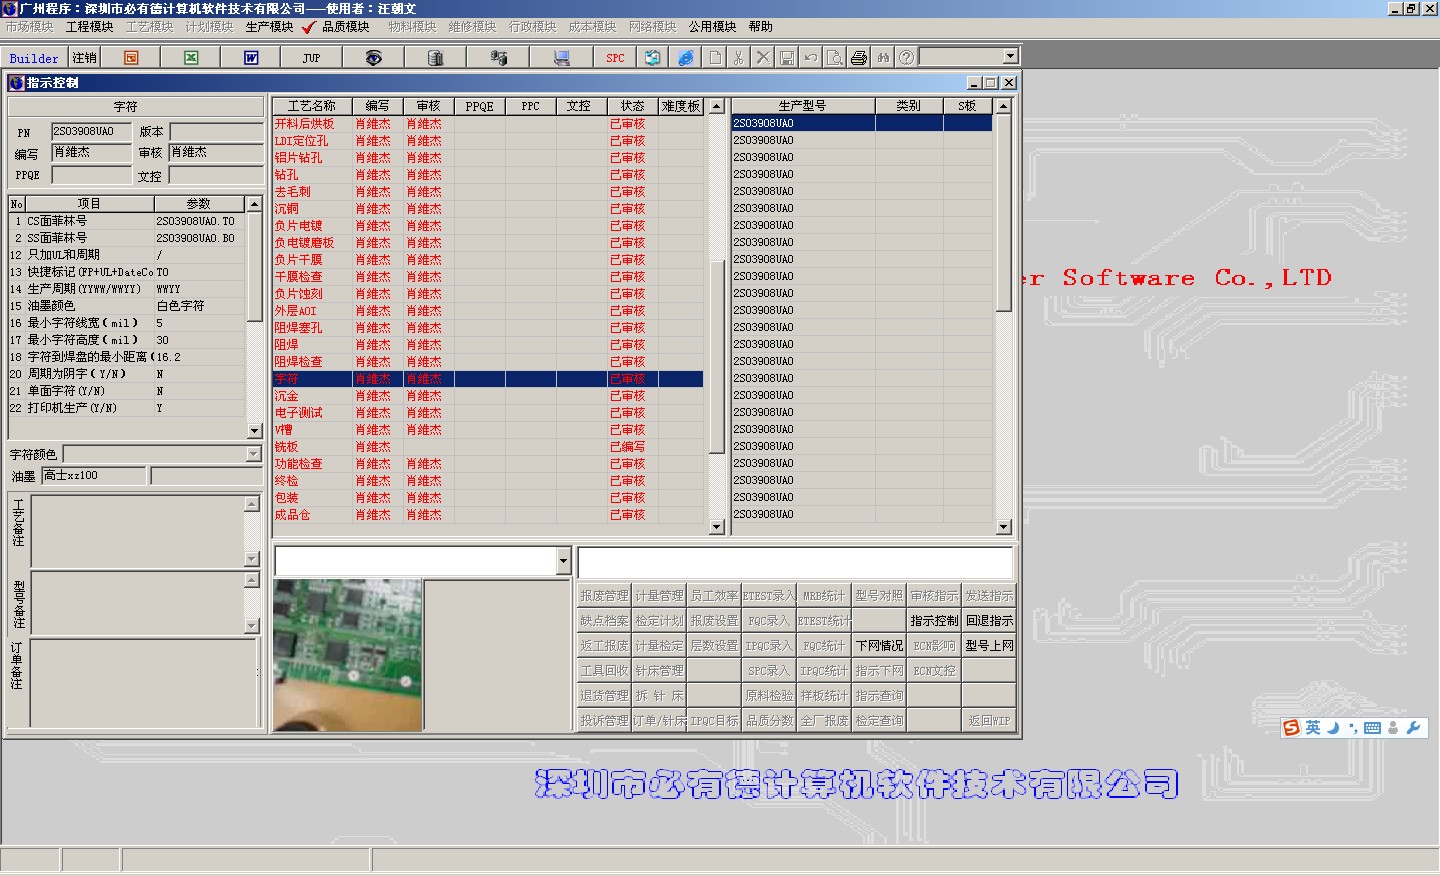This screenshot has height=876, width=1440.
Task: Click the PN input field
Action: pos(91,132)
